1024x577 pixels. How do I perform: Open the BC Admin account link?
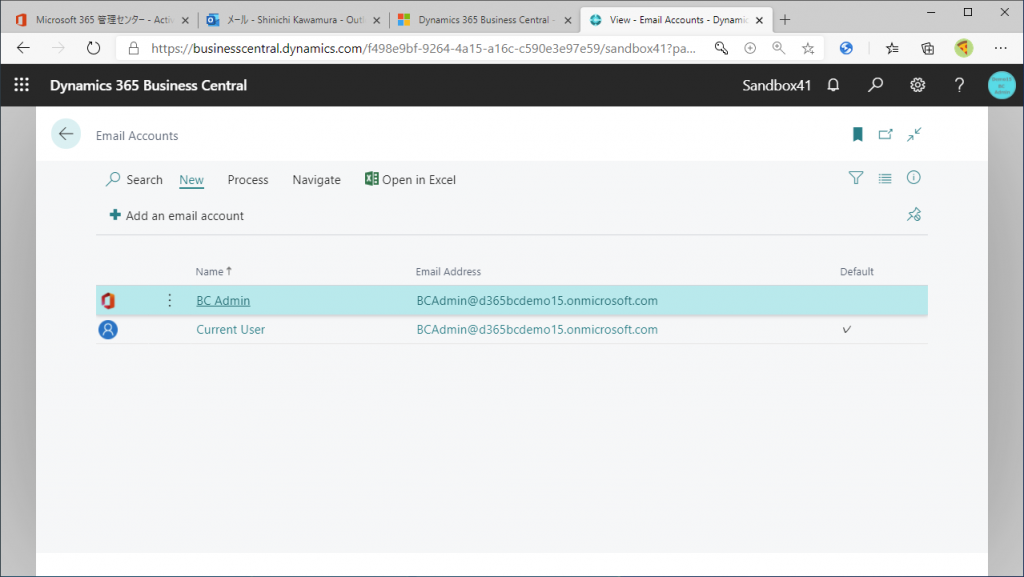pyautogui.click(x=223, y=300)
